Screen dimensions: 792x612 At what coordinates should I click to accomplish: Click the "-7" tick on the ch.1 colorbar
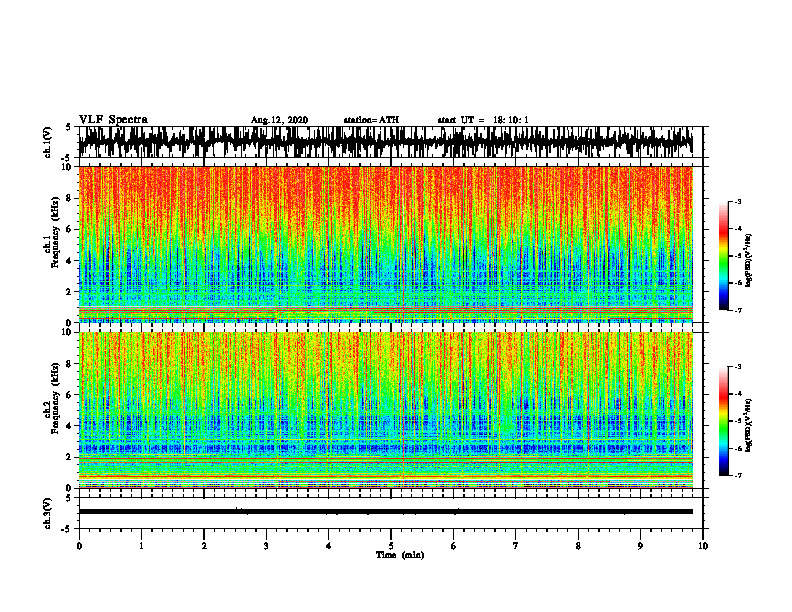pyautogui.click(x=738, y=310)
